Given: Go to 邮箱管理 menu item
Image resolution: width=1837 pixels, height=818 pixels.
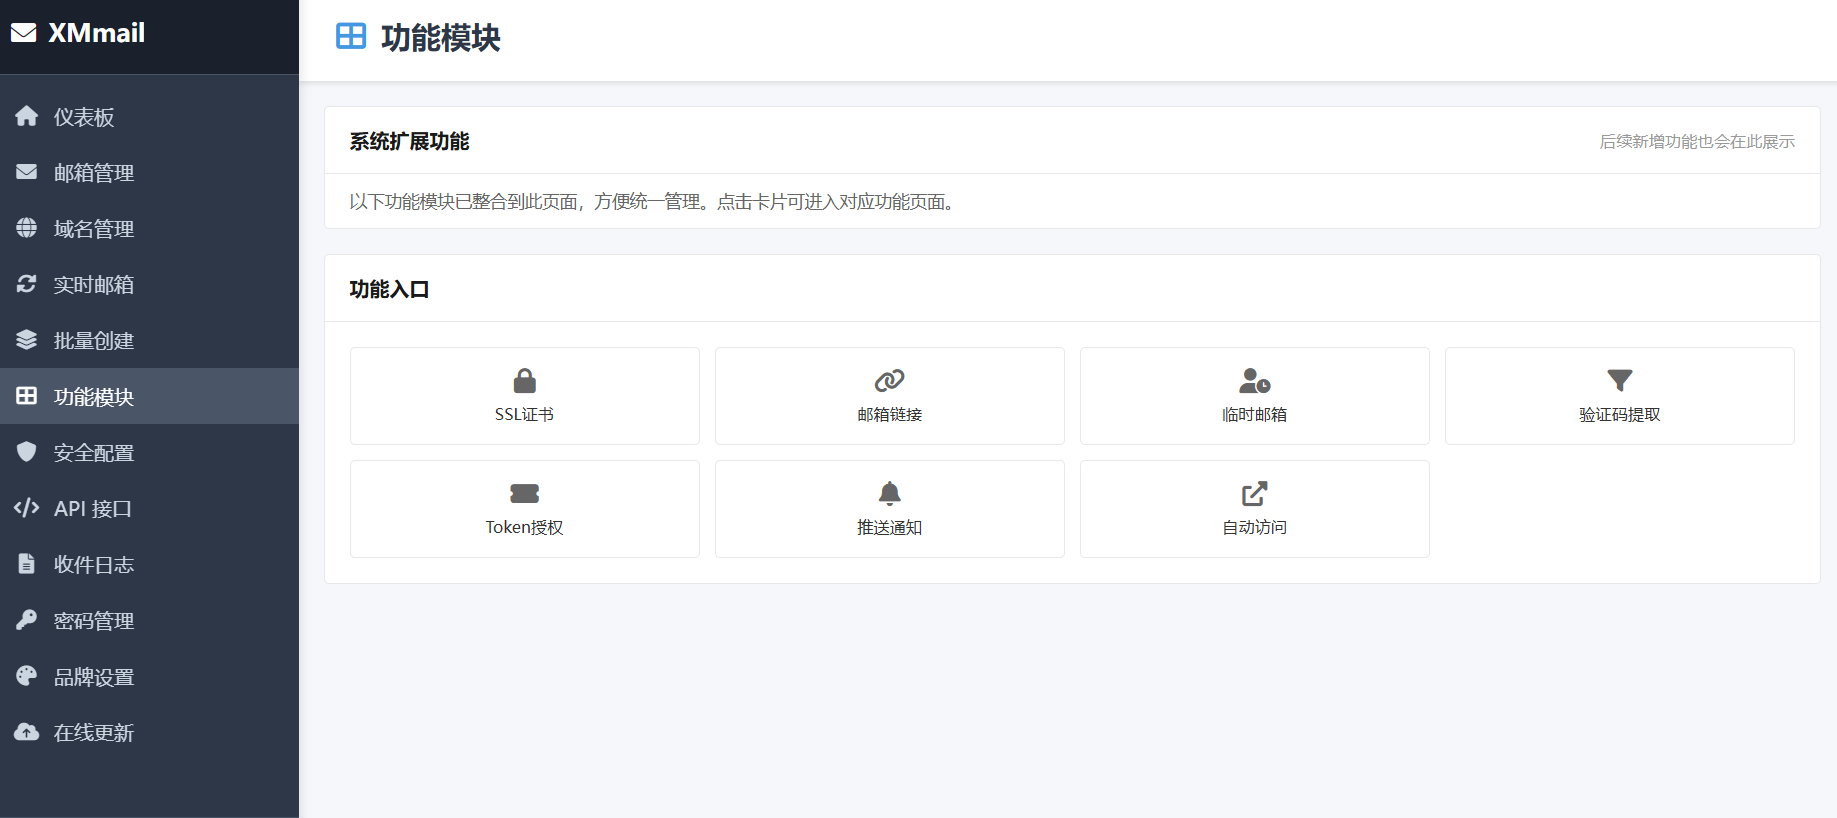Looking at the screenshot, I should 149,172.
